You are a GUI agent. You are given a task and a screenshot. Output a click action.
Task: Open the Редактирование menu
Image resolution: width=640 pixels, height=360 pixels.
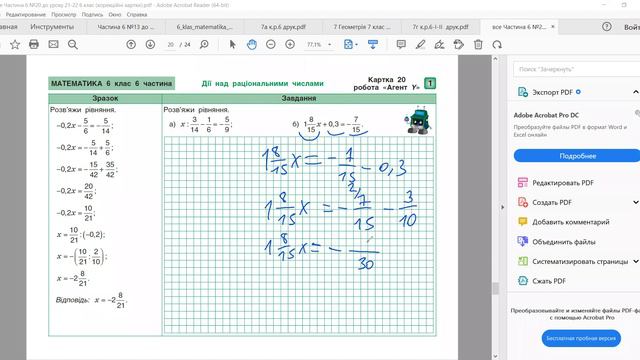tap(25, 15)
